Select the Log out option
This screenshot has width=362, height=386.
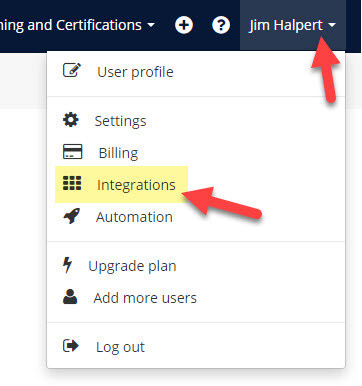pos(120,347)
